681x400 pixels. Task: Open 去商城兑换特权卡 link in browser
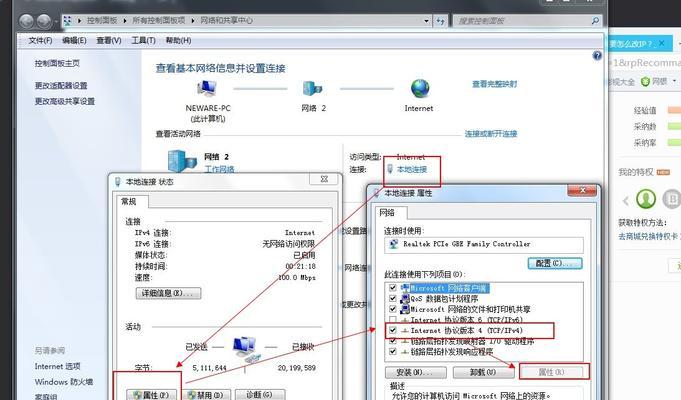click(x=648, y=237)
